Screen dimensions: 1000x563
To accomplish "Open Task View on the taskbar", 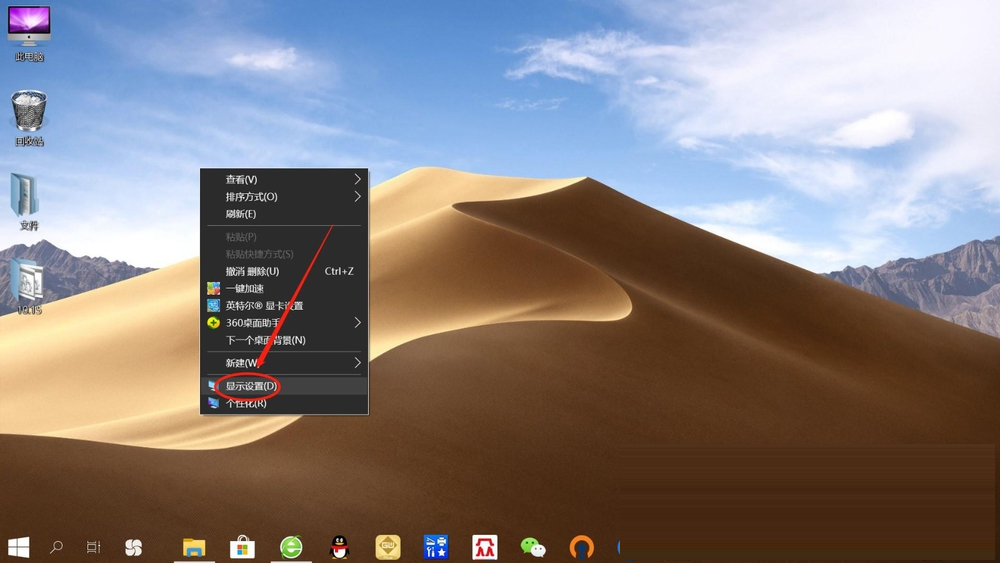I will (93, 547).
